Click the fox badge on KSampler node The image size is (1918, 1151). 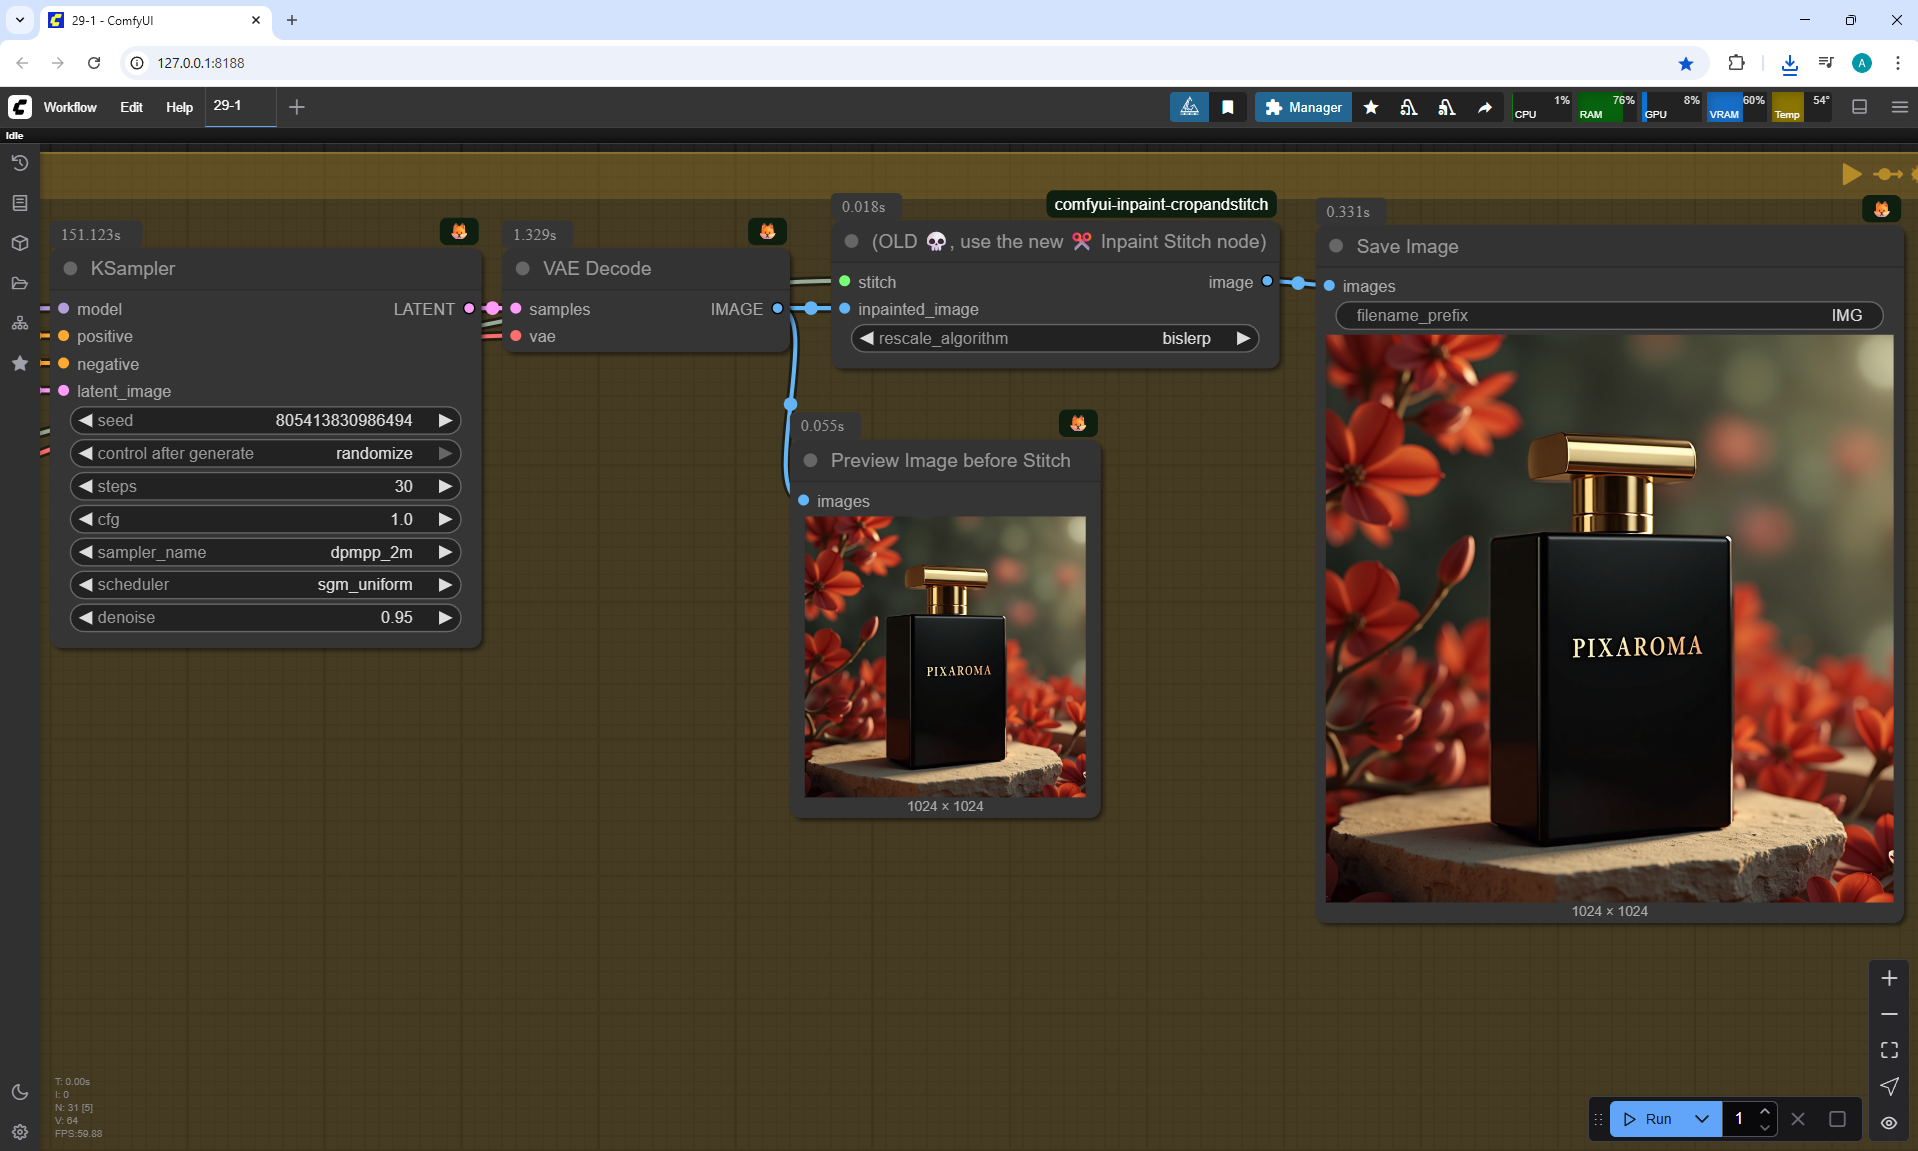[459, 231]
